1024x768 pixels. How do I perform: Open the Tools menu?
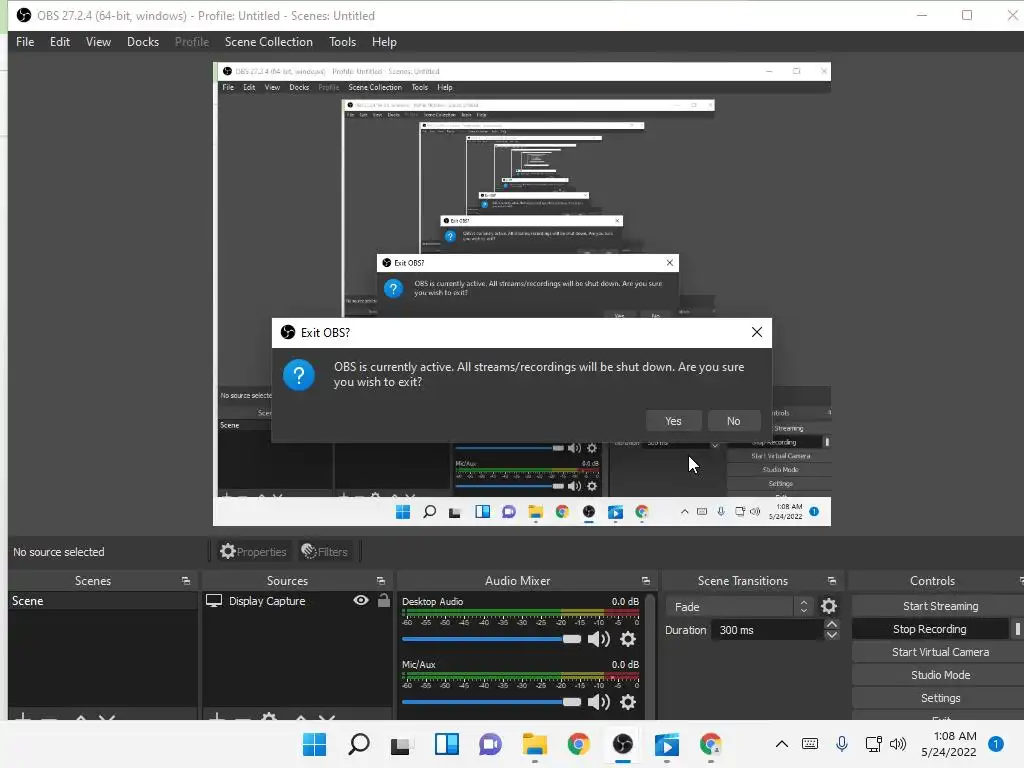point(342,42)
